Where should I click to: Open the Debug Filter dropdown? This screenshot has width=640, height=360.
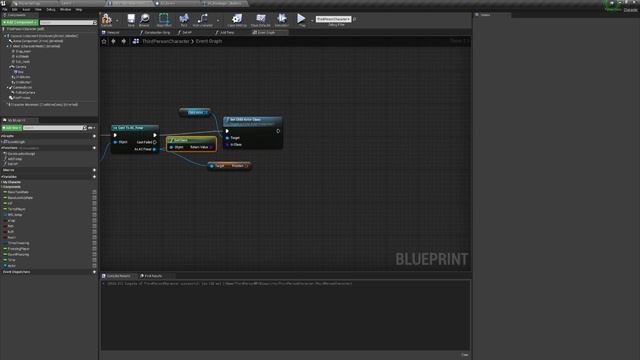pos(333,19)
